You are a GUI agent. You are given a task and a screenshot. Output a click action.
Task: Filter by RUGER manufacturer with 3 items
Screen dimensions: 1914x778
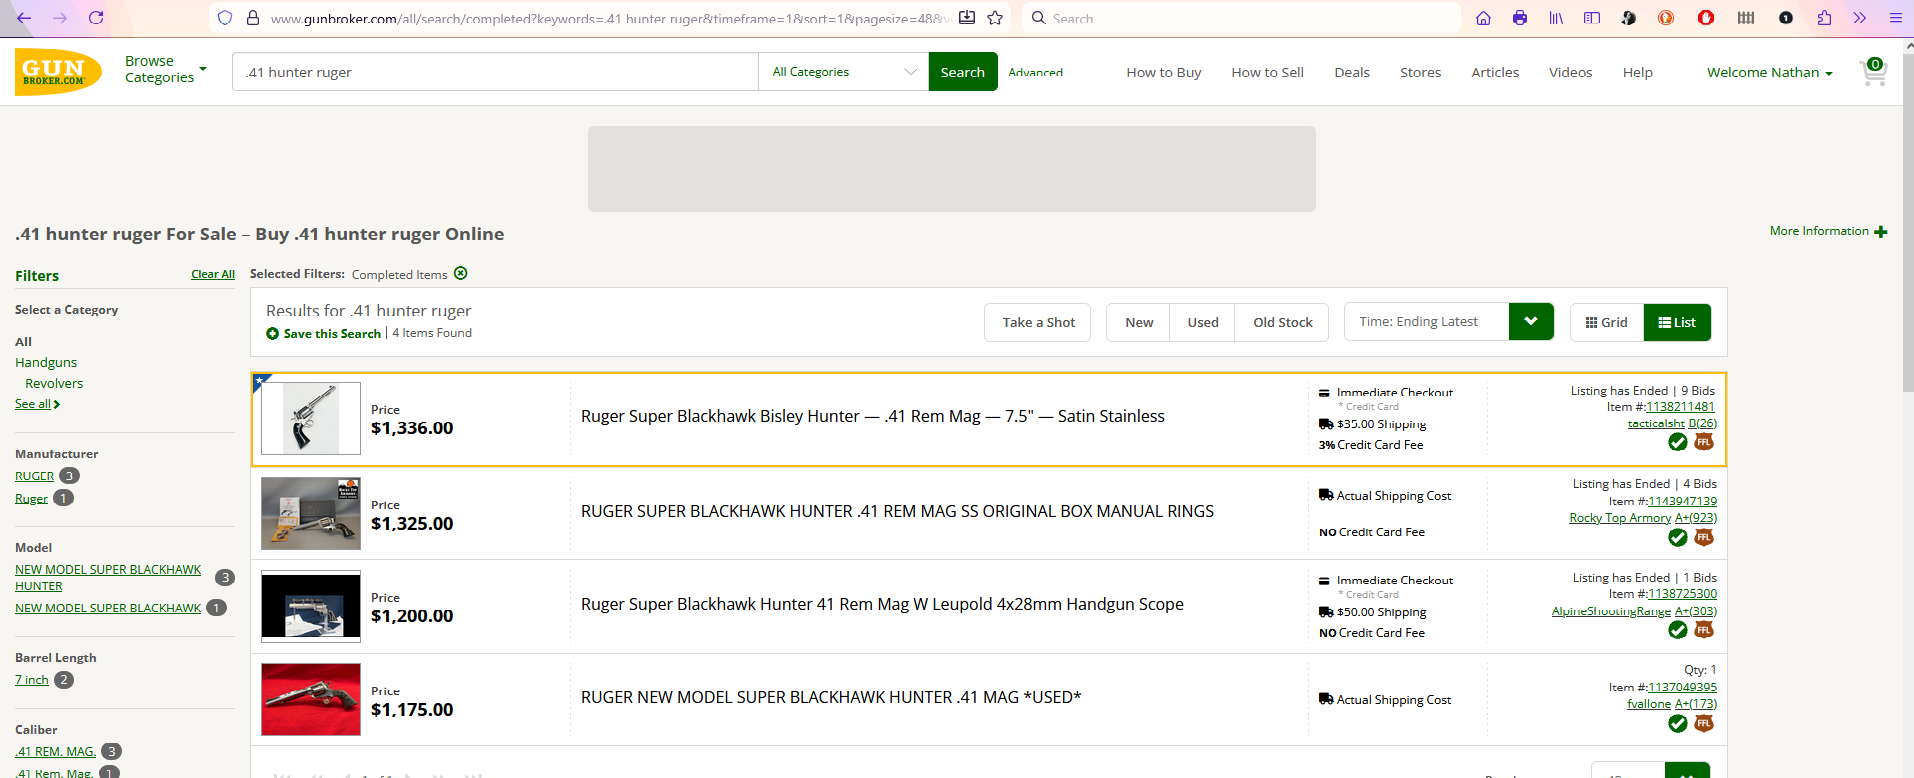tap(35, 476)
